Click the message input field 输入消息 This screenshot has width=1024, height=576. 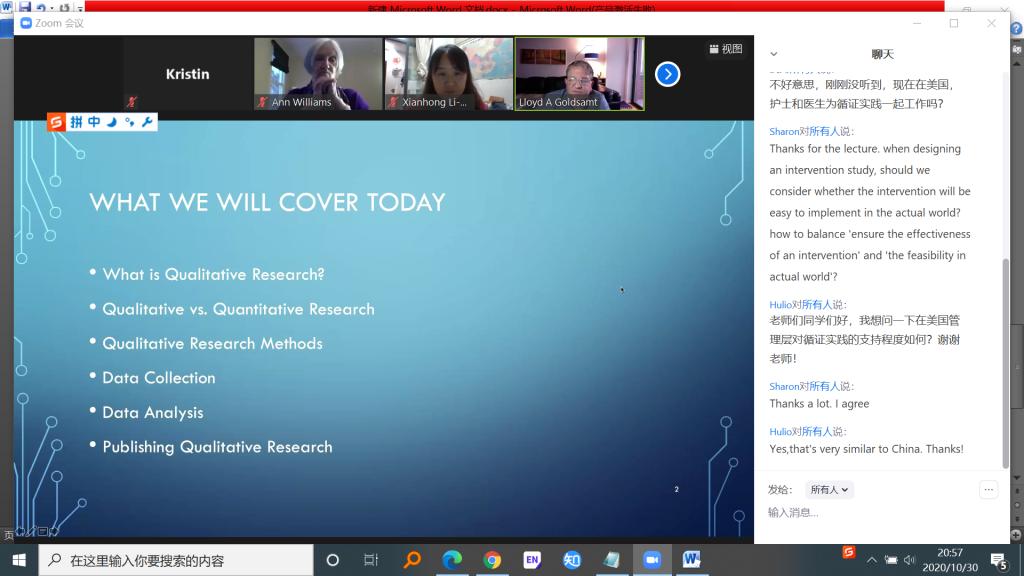[880, 513]
